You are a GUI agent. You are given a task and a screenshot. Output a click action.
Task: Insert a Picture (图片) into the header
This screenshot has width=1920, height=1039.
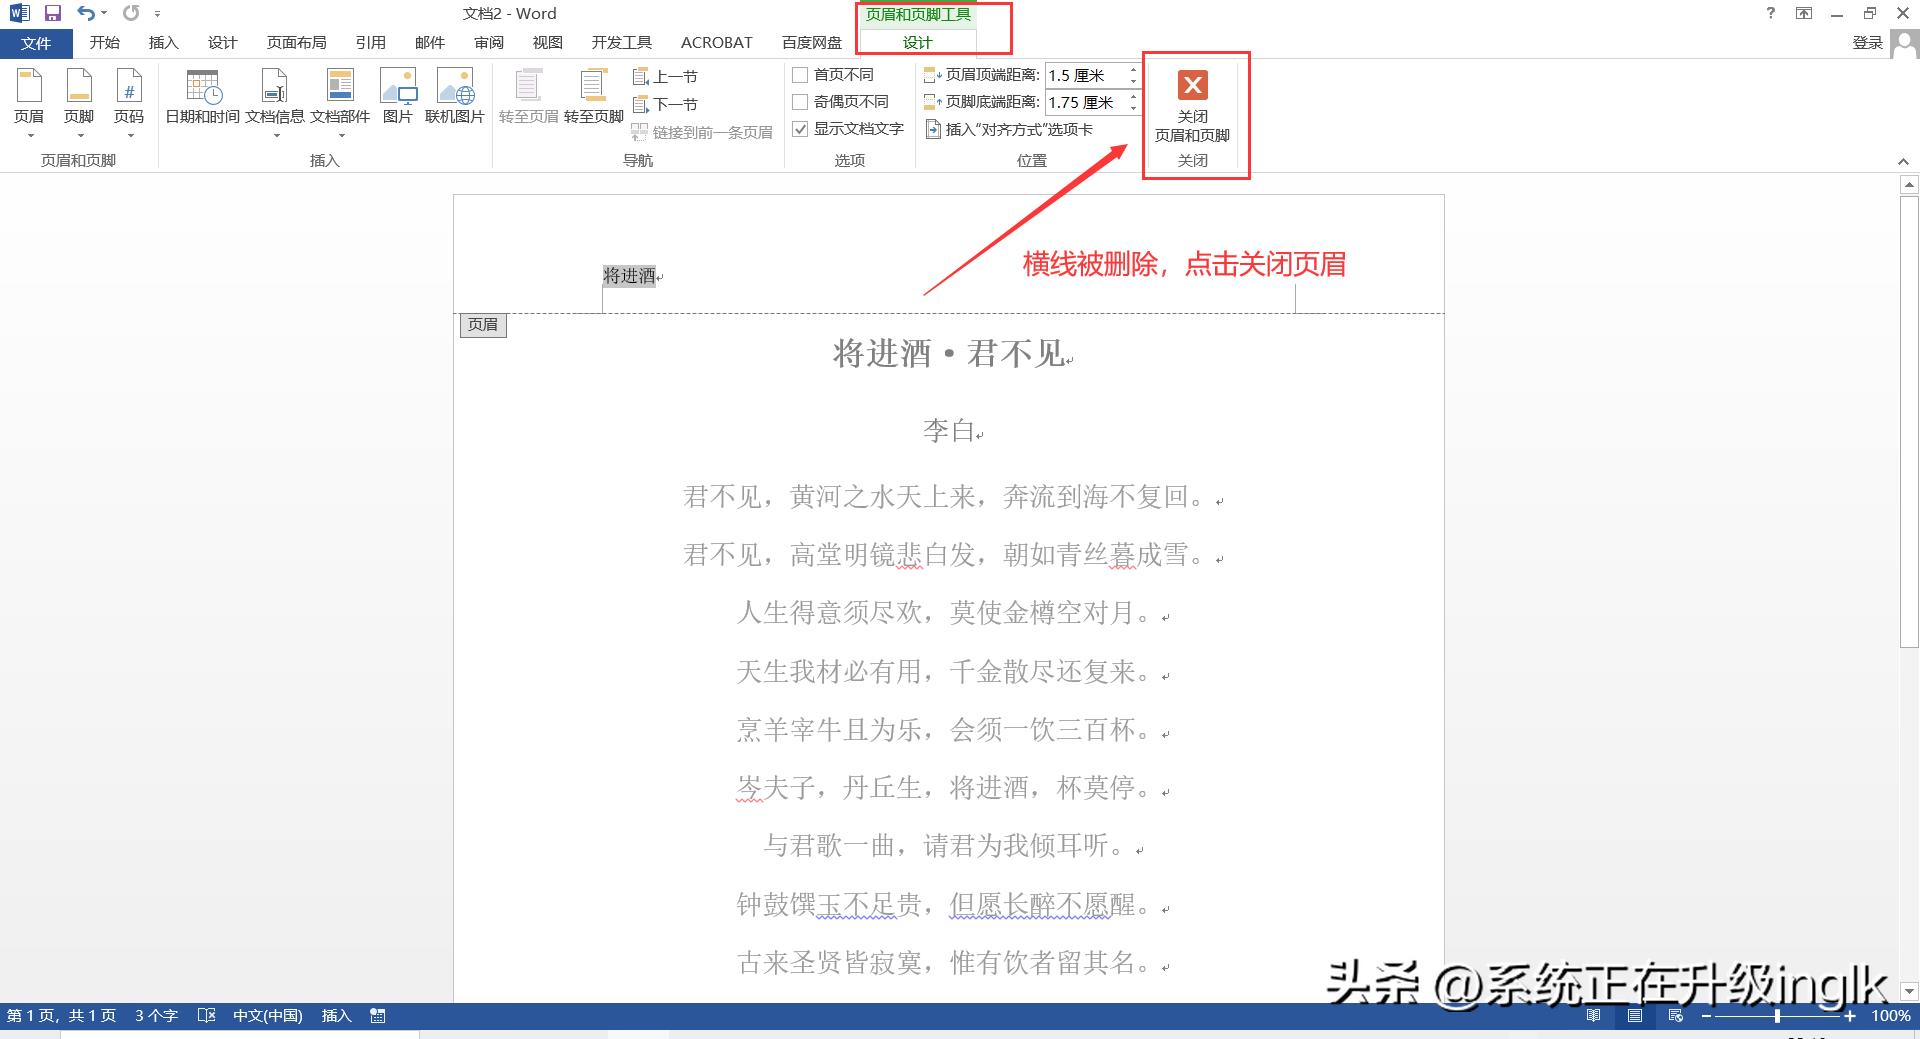coord(397,88)
